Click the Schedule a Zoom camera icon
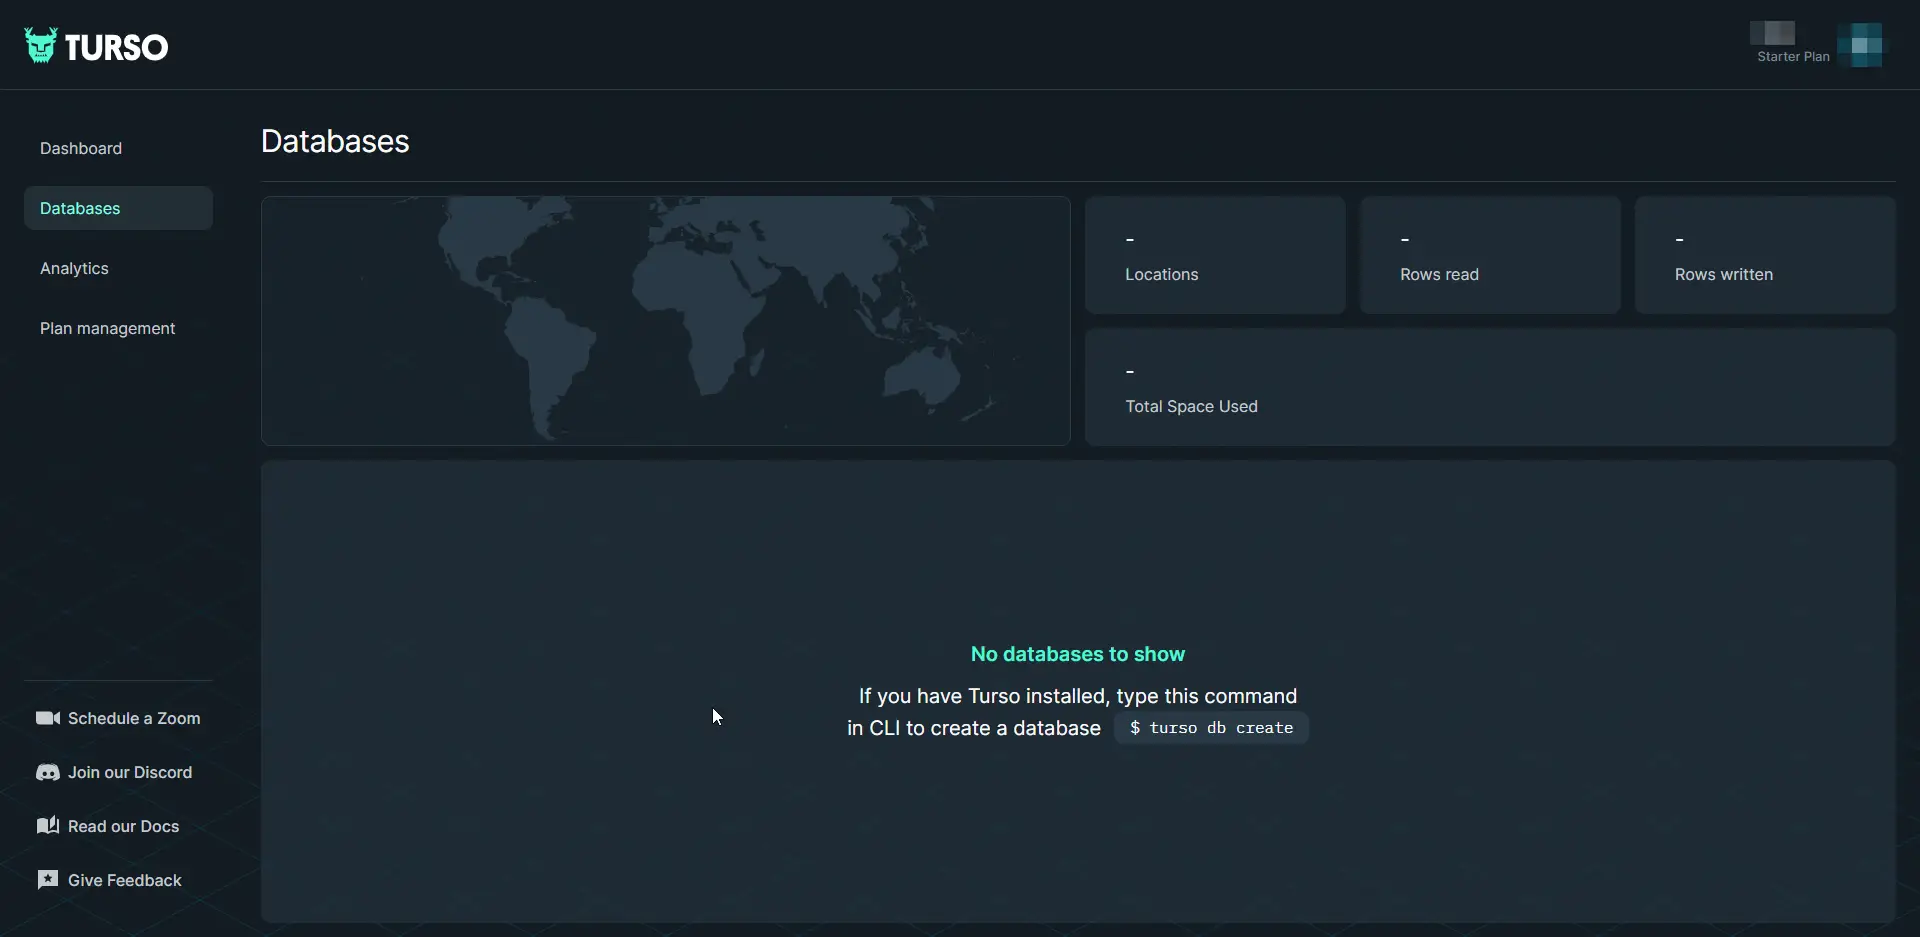The image size is (1920, 937). click(x=48, y=718)
